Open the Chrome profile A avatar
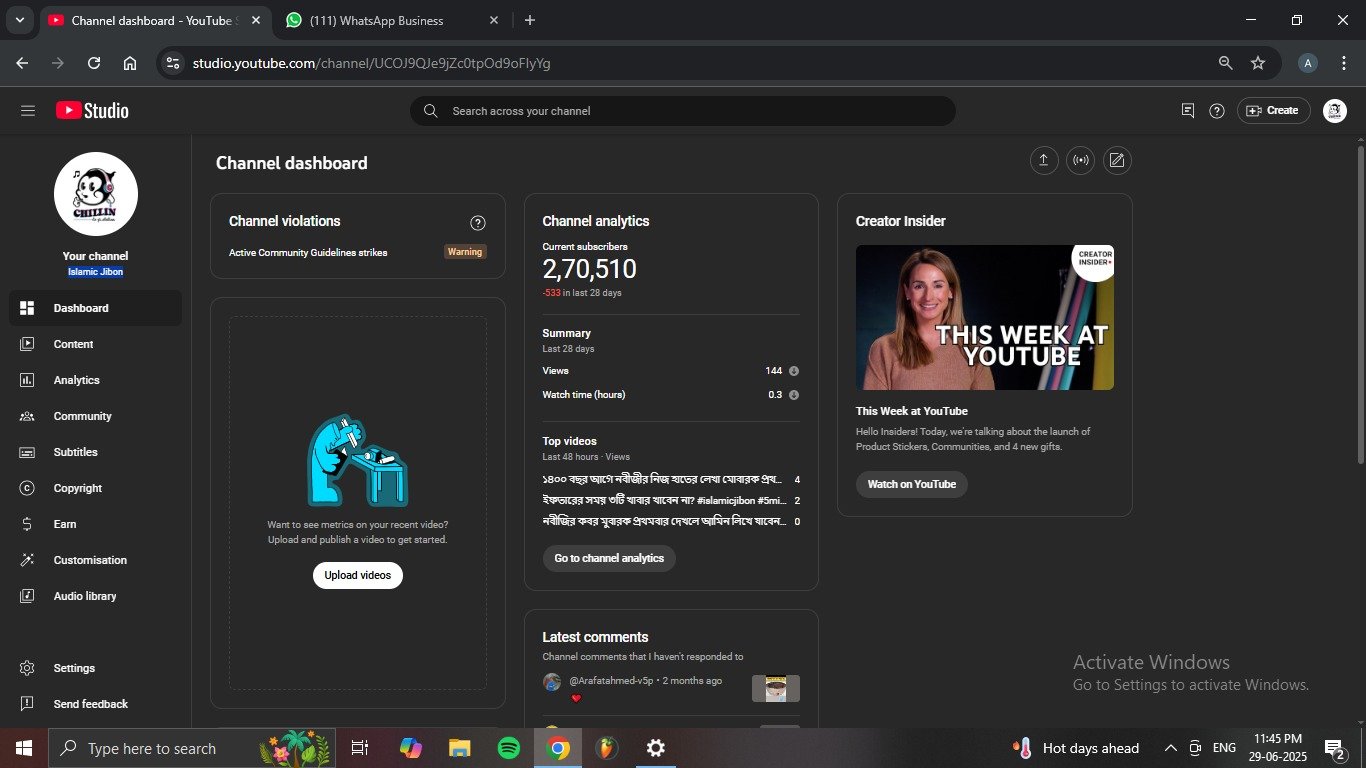 [x=1307, y=63]
